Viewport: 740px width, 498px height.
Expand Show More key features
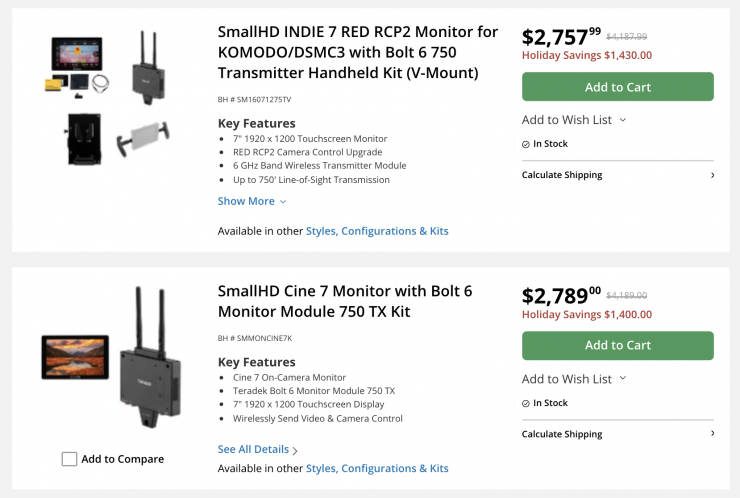(x=252, y=201)
